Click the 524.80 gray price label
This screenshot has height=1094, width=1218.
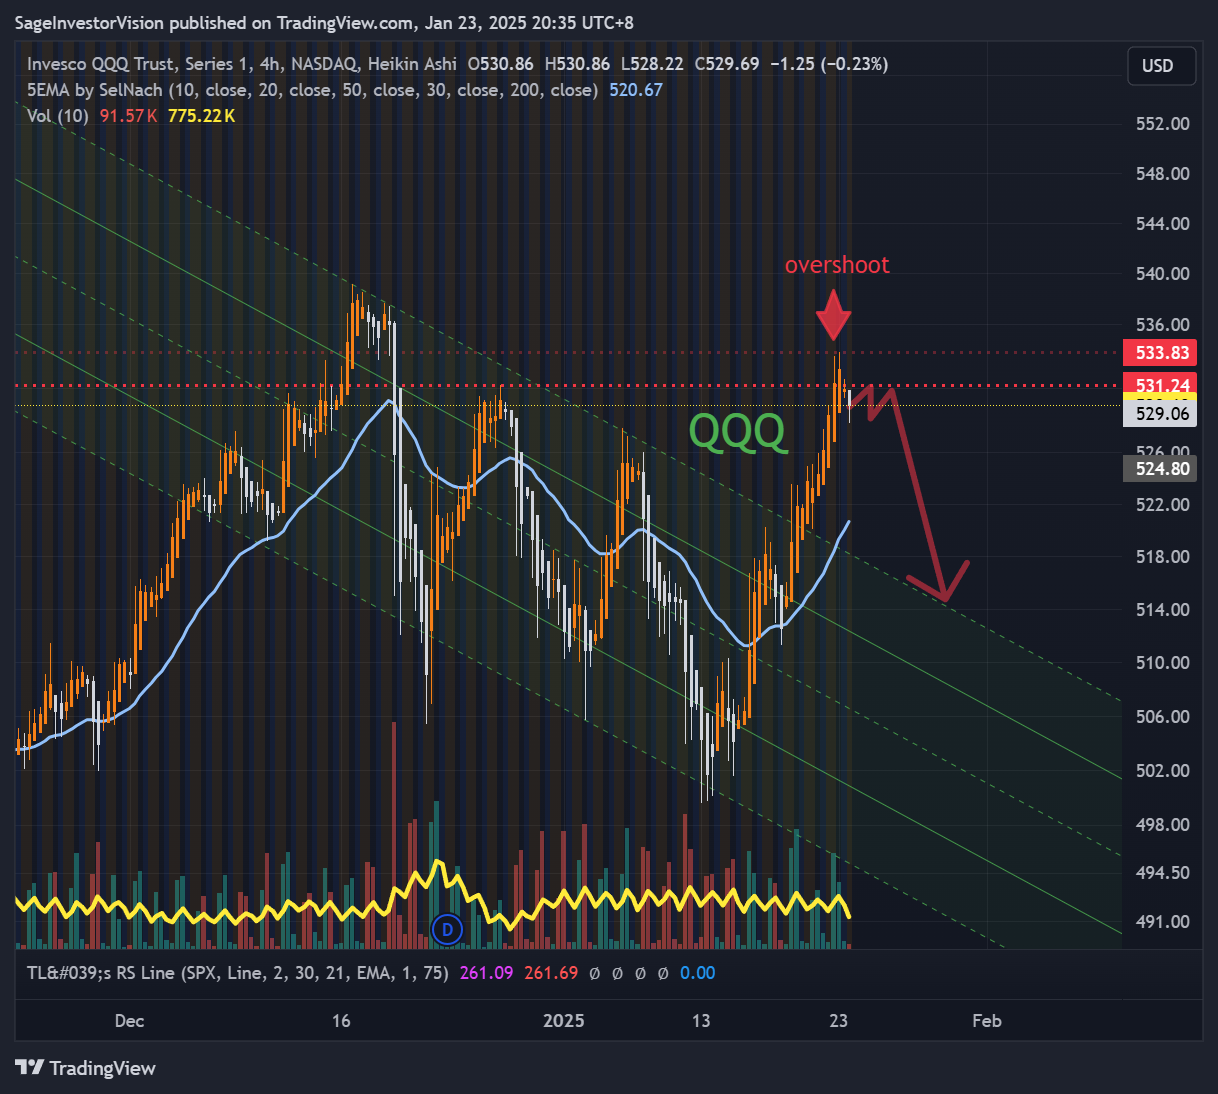click(x=1160, y=468)
